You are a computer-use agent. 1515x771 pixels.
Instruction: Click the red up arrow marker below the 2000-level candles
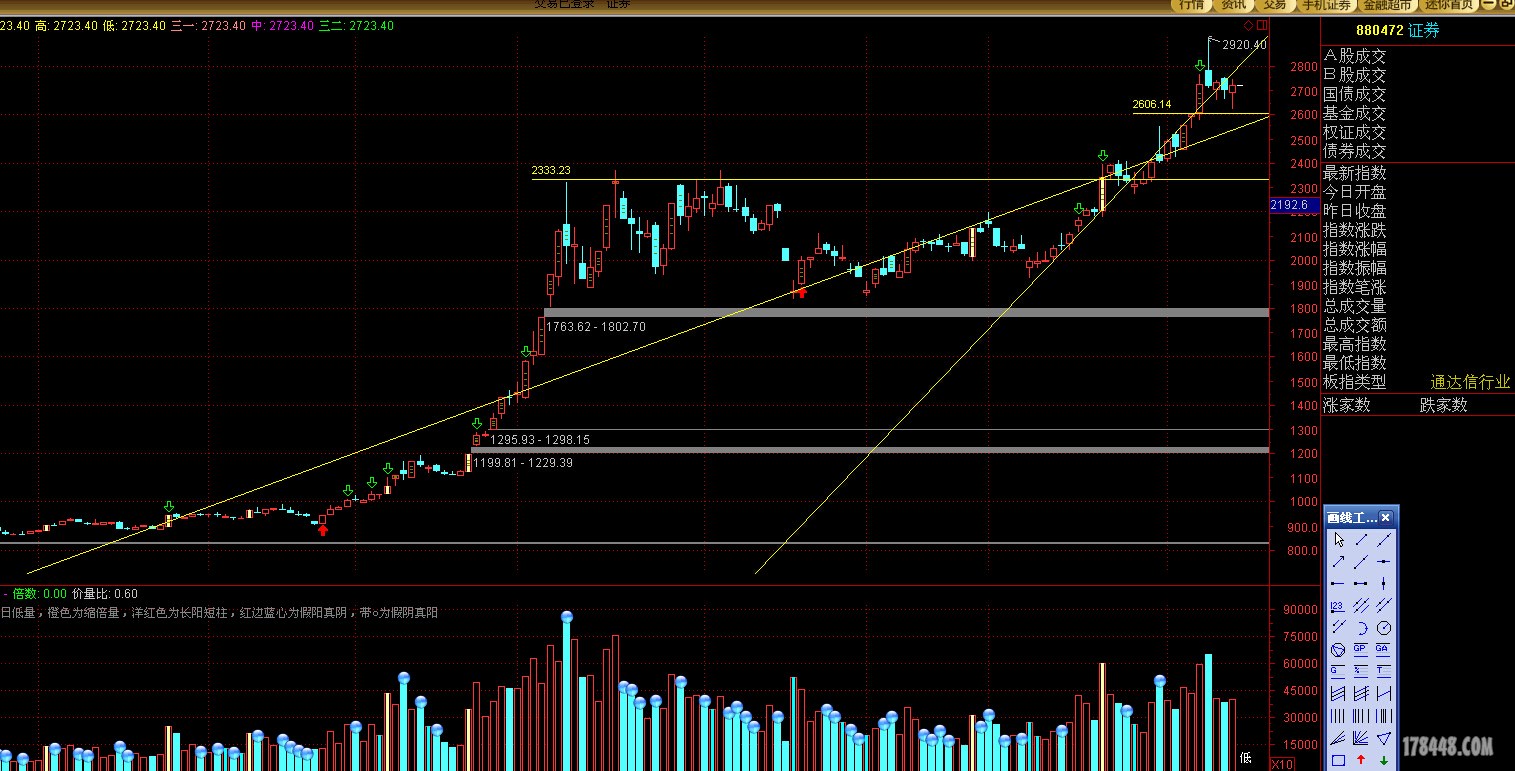click(x=801, y=292)
